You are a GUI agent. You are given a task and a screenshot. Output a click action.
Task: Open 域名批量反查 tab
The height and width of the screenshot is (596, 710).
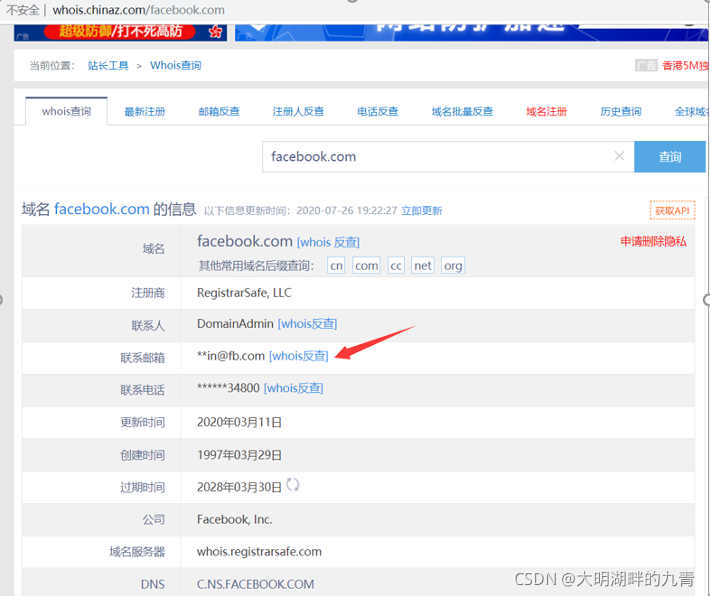[462, 111]
